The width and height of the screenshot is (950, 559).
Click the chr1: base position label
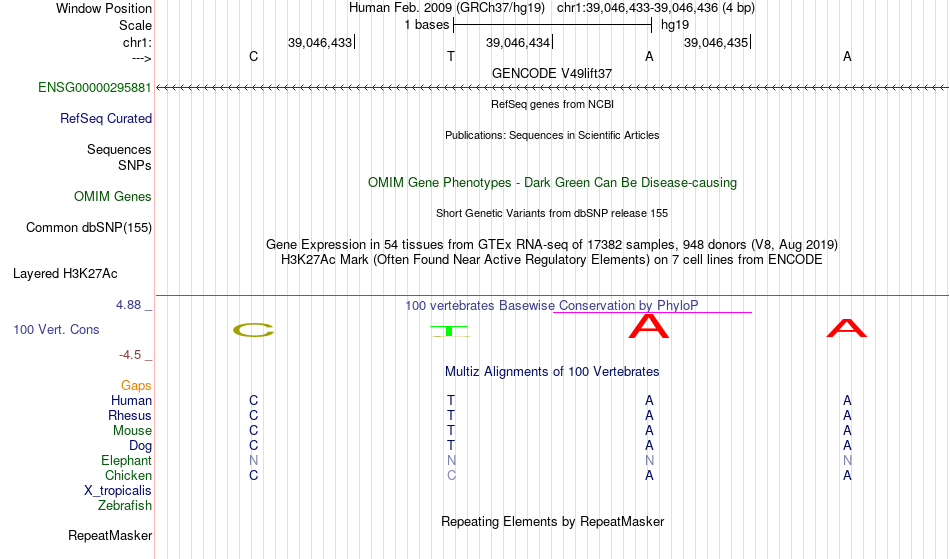pos(138,42)
